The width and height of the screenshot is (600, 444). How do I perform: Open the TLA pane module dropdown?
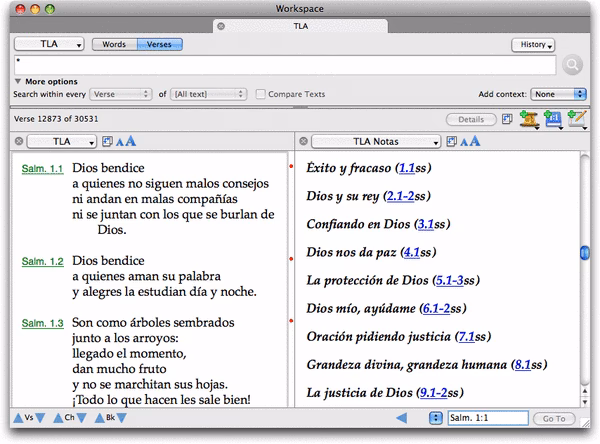point(61,142)
